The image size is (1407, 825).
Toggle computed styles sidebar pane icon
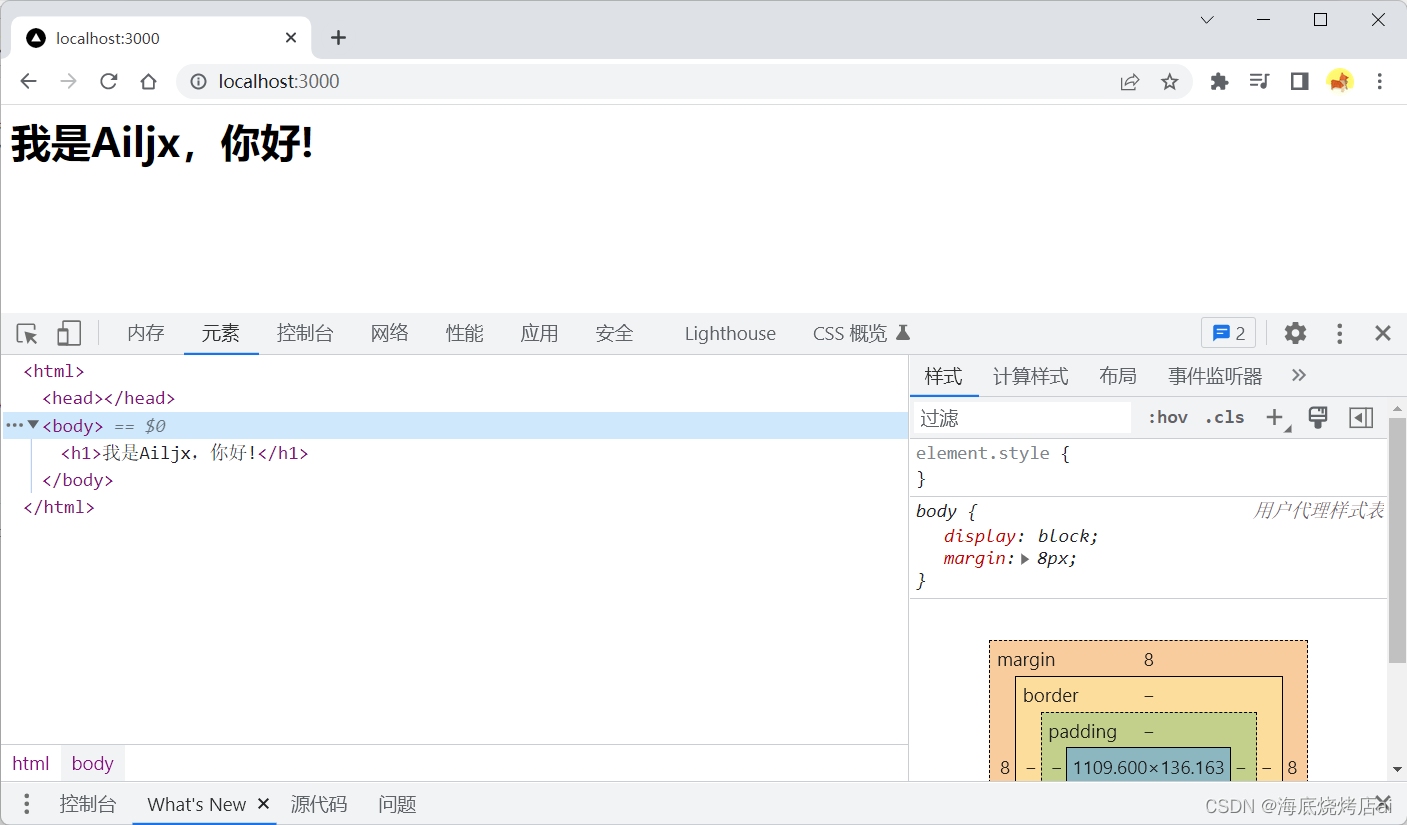1361,418
